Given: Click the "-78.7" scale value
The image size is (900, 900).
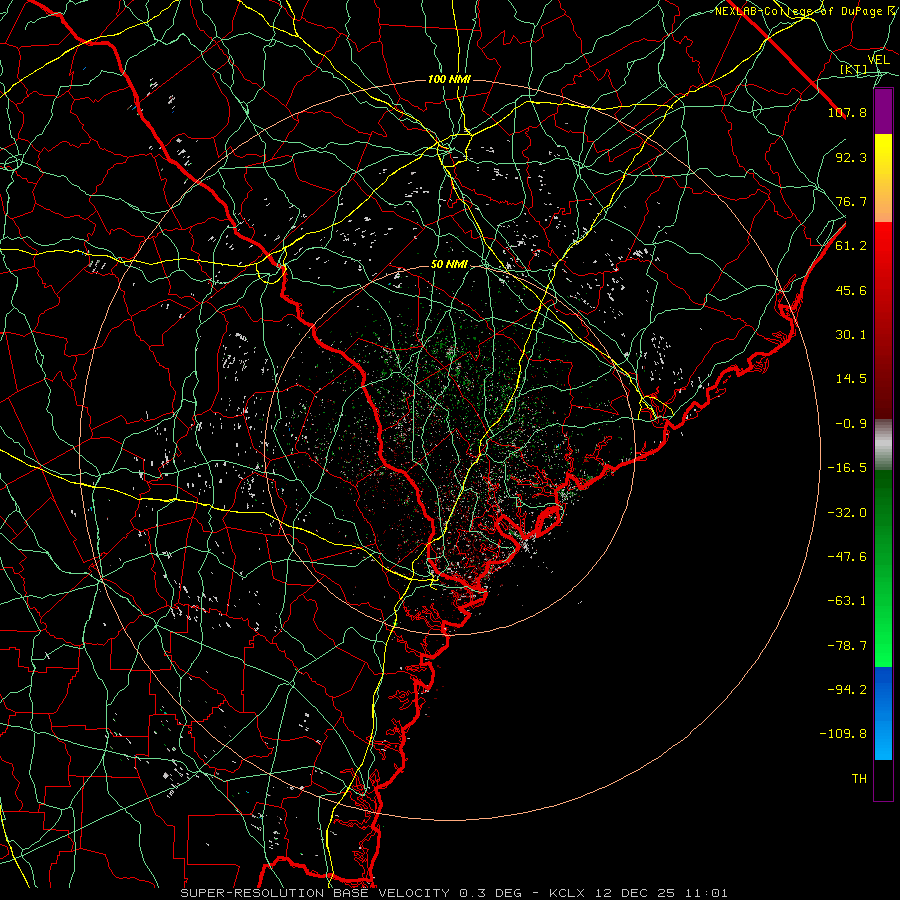Looking at the screenshot, I should (x=847, y=646).
